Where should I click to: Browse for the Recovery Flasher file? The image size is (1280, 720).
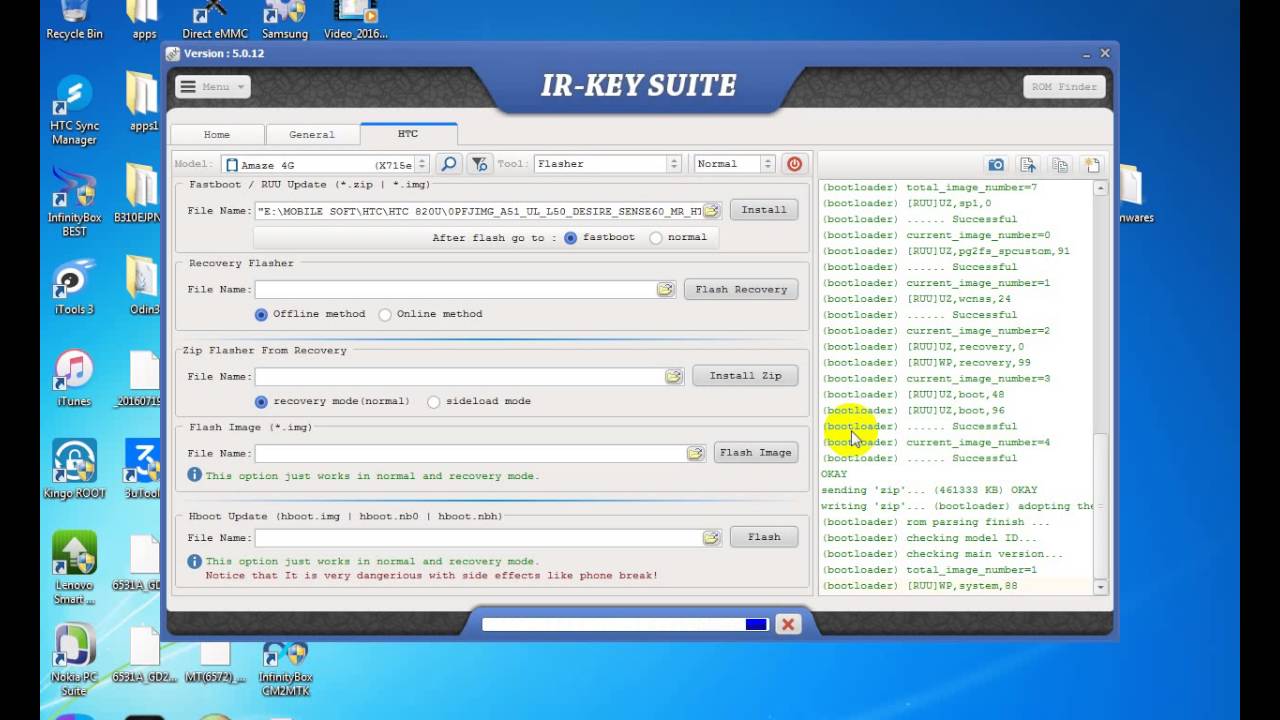[x=665, y=289]
